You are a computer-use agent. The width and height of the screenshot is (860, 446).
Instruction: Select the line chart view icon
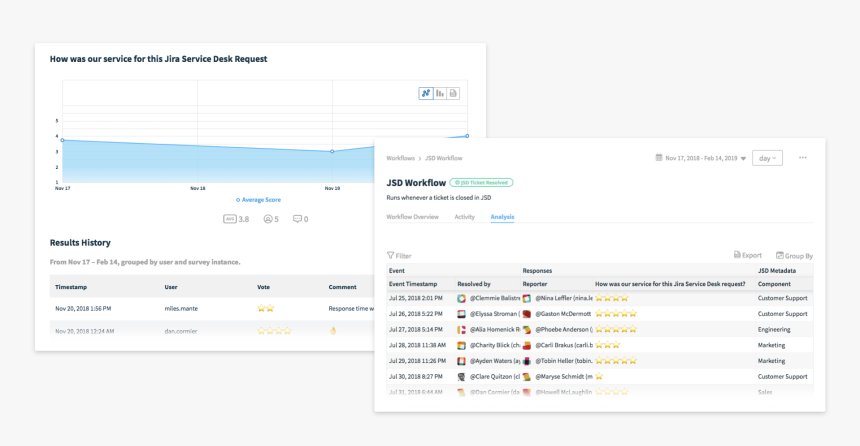pos(426,93)
